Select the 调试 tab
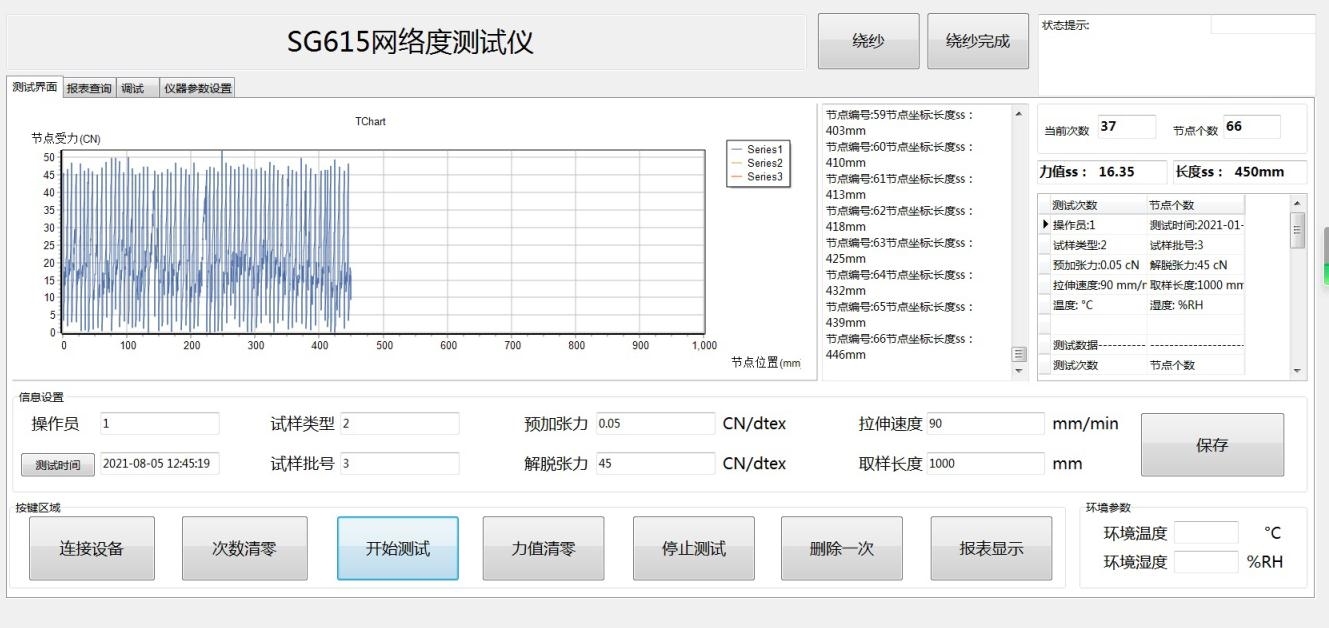The height and width of the screenshot is (628, 1329). point(133,88)
